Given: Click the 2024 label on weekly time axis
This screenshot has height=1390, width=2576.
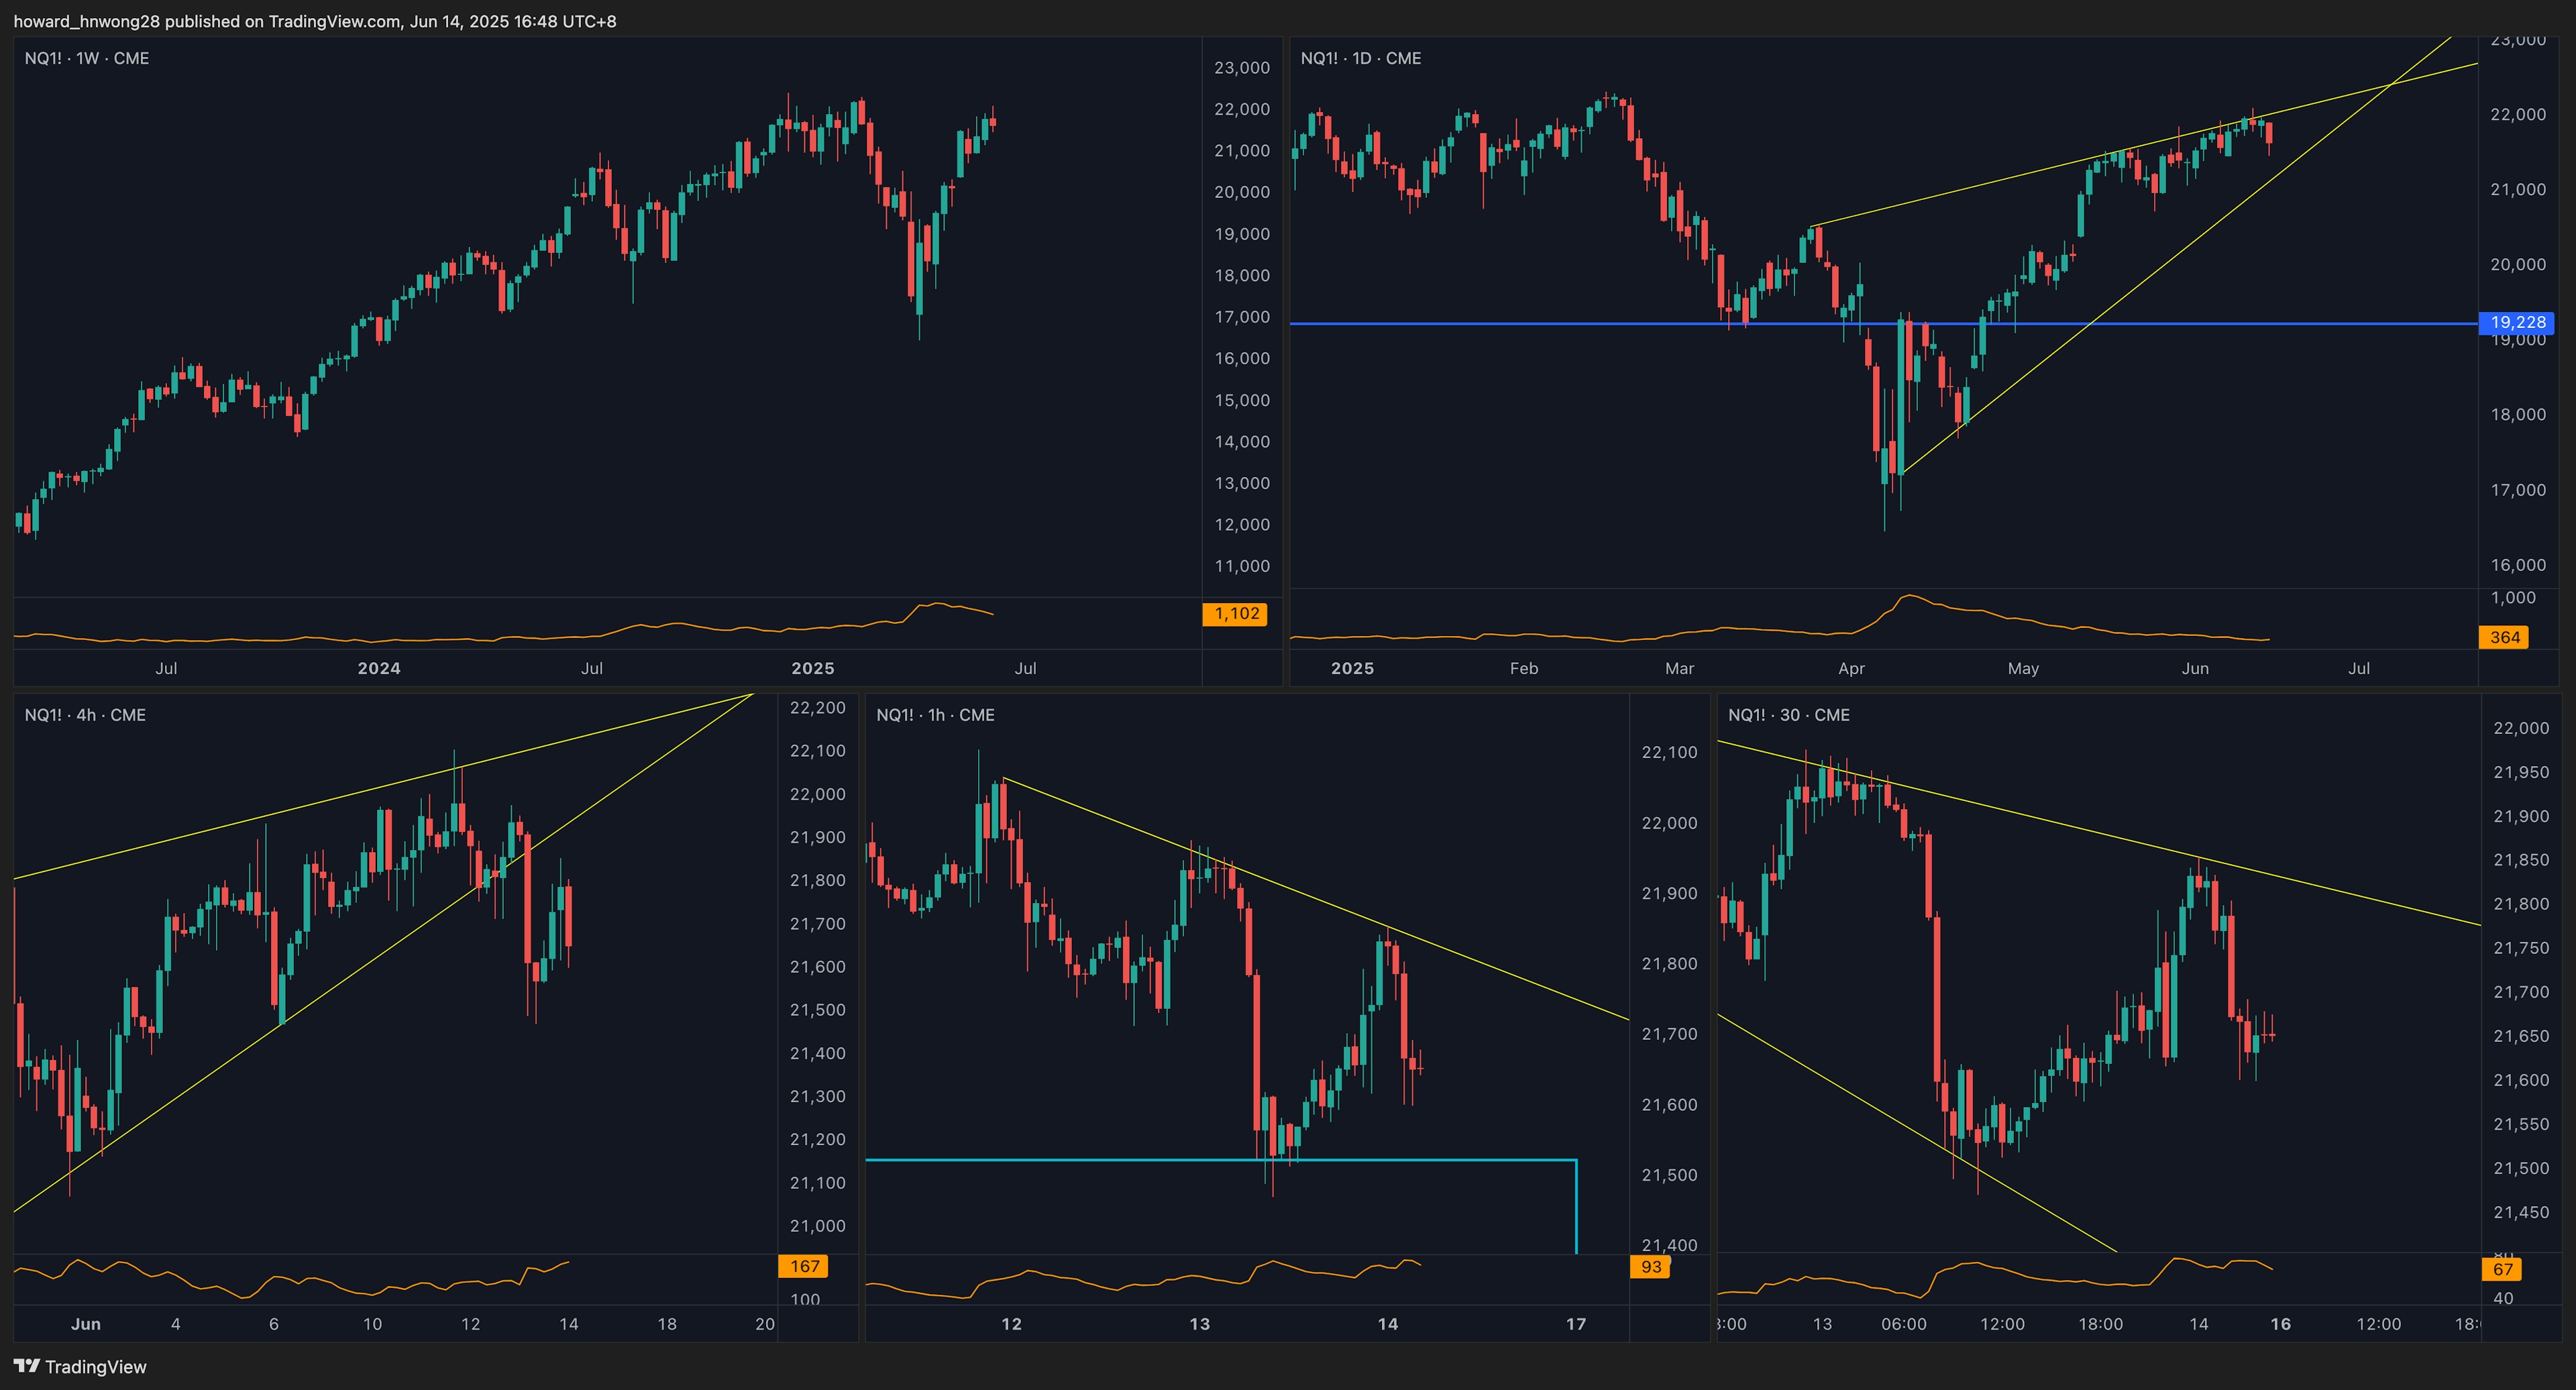Looking at the screenshot, I should (379, 668).
